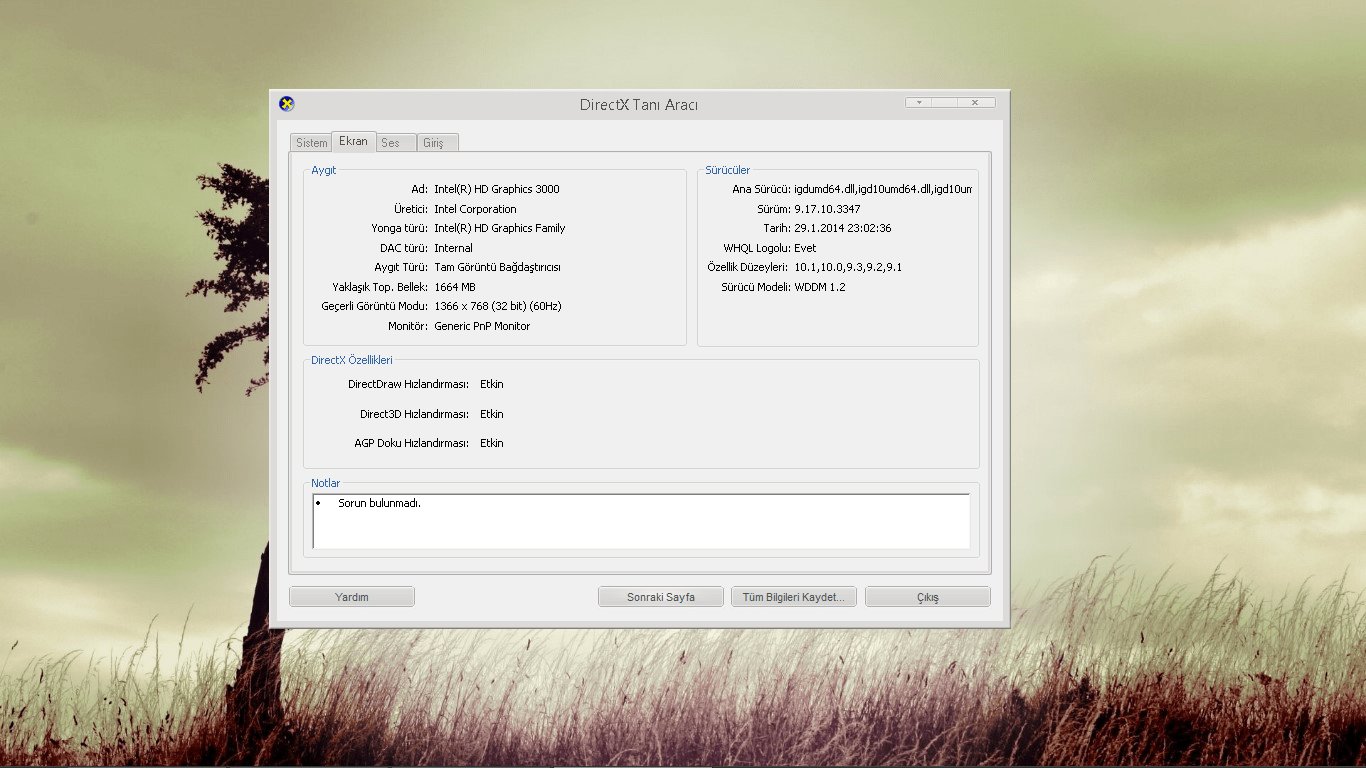Minimize the DirectX Tanı Aracı window
Viewport: 1366px width, 768px height.
[919, 102]
